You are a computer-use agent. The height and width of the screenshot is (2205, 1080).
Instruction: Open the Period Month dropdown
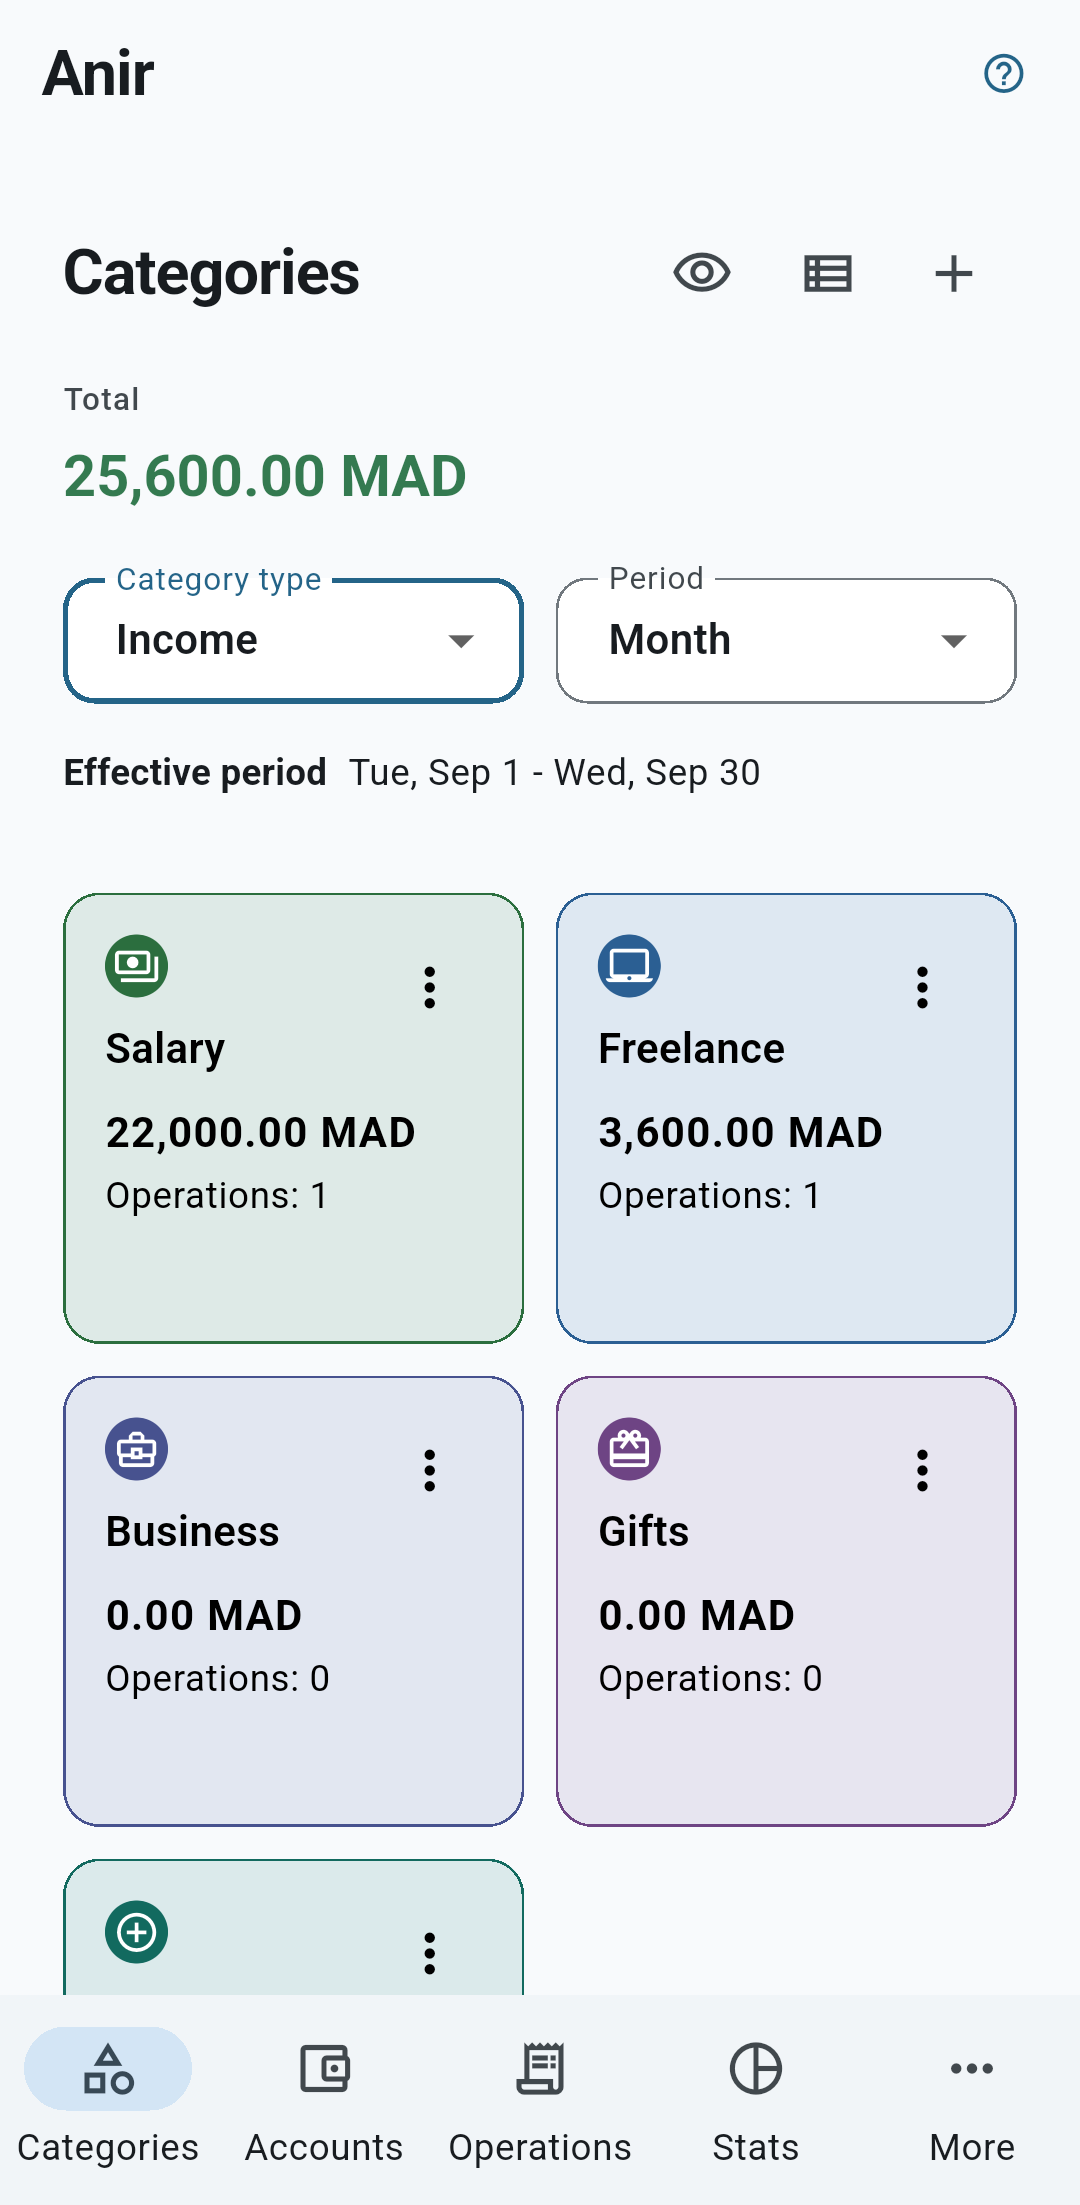click(x=786, y=641)
